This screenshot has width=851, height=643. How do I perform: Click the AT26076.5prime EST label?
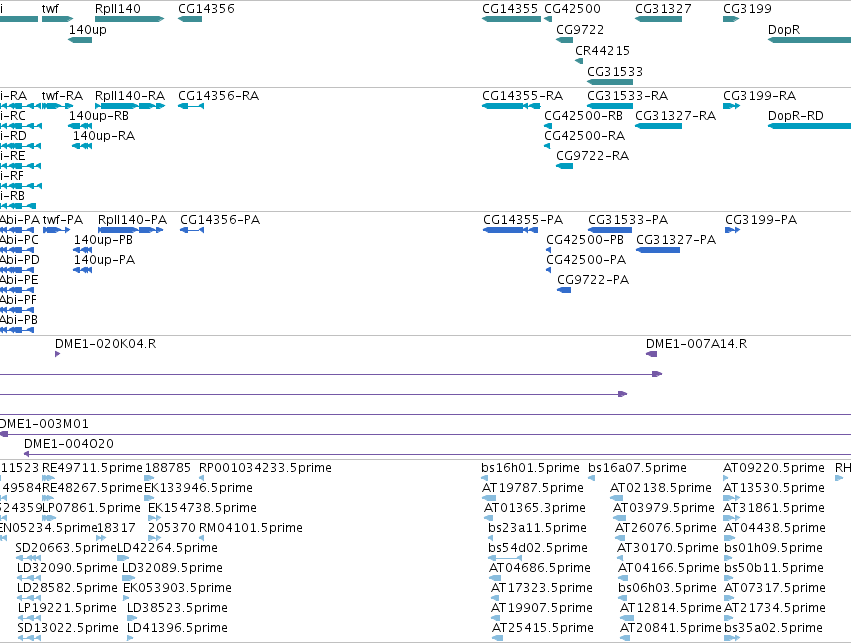[666, 528]
